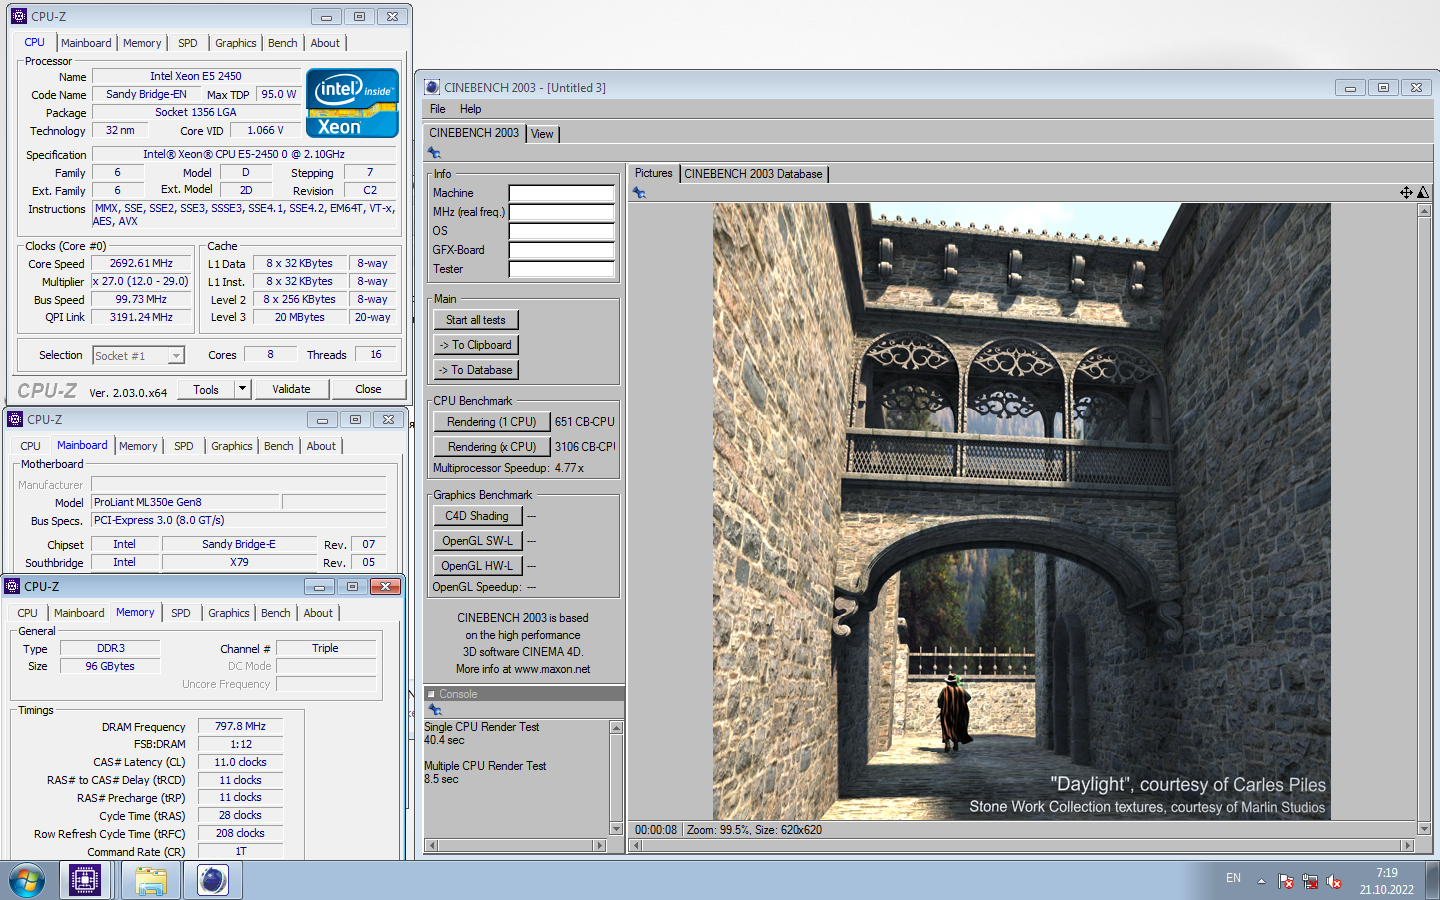Image resolution: width=1440 pixels, height=900 pixels.
Task: Click the network tray icon
Action: tap(1310, 881)
